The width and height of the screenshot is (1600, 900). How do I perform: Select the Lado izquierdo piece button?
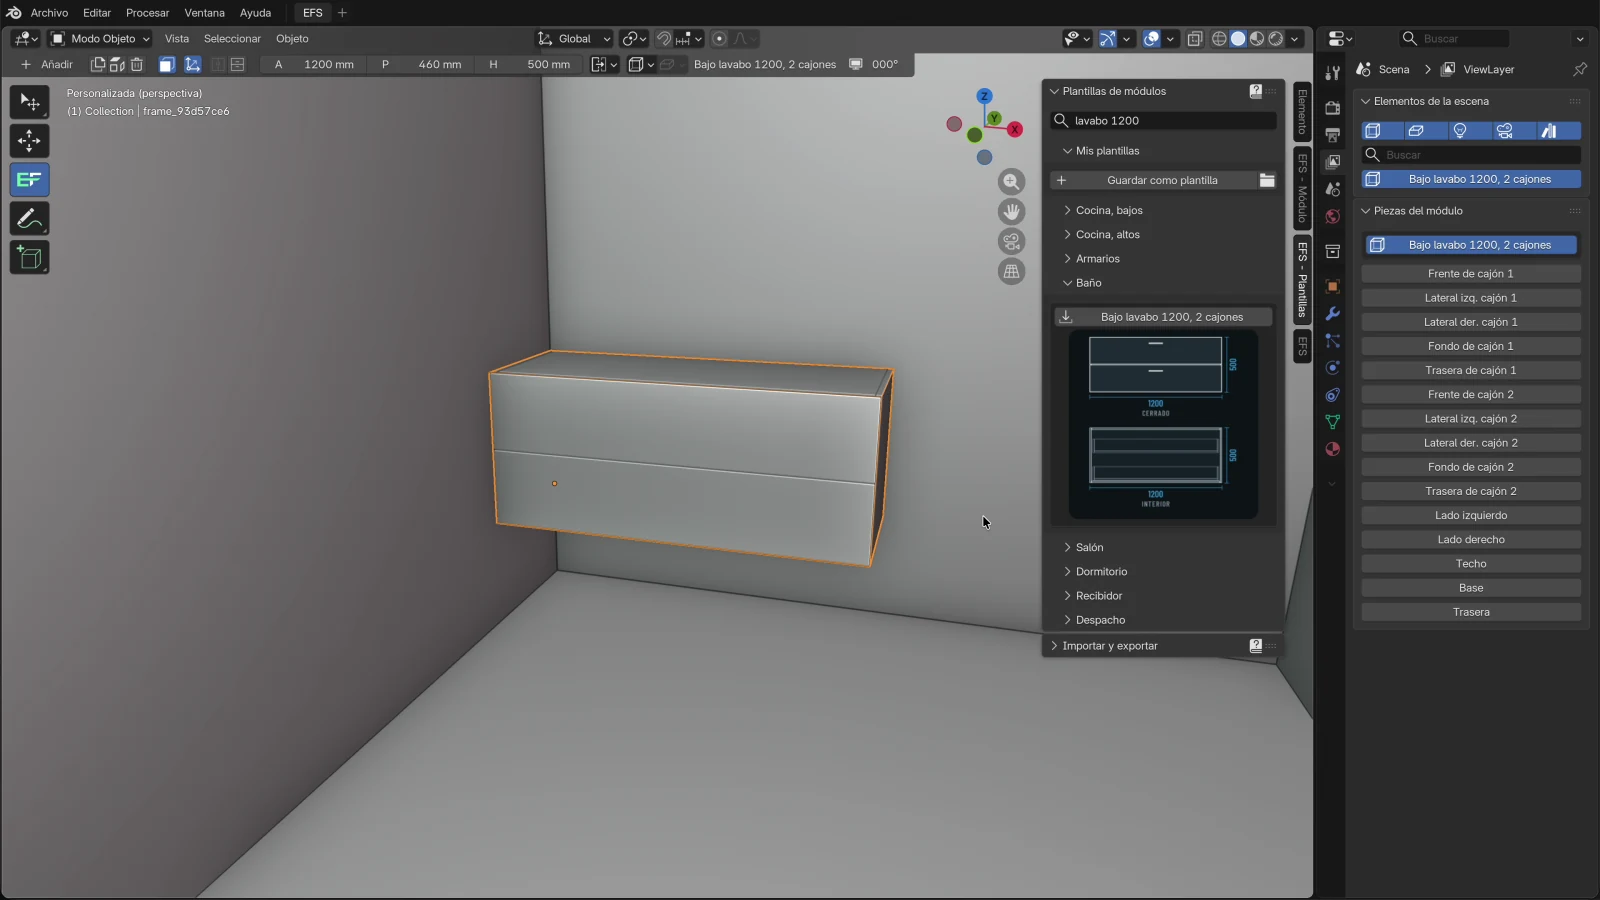point(1470,516)
